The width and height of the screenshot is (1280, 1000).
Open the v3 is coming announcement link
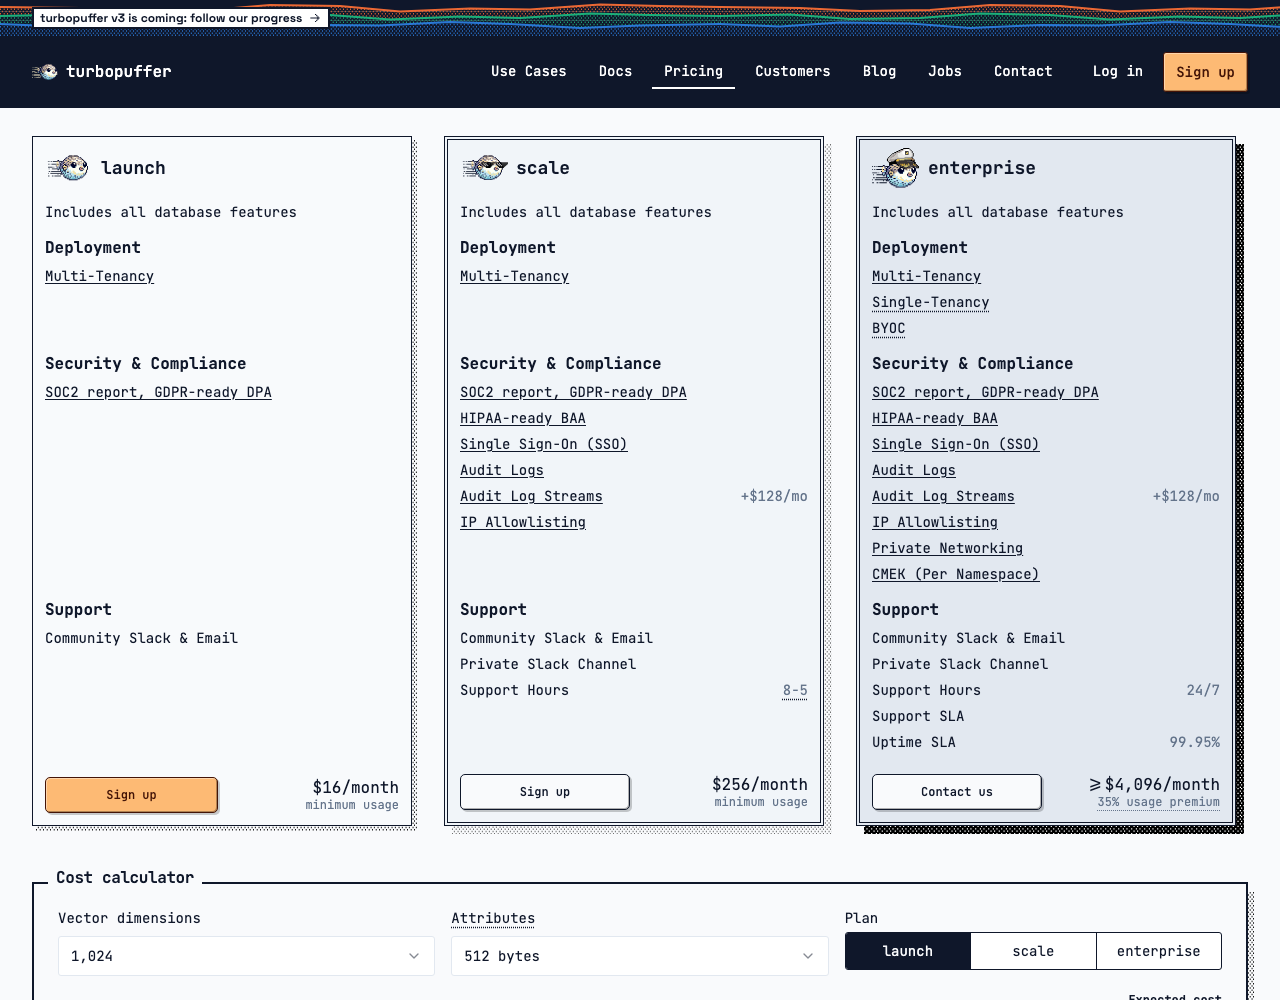[180, 18]
